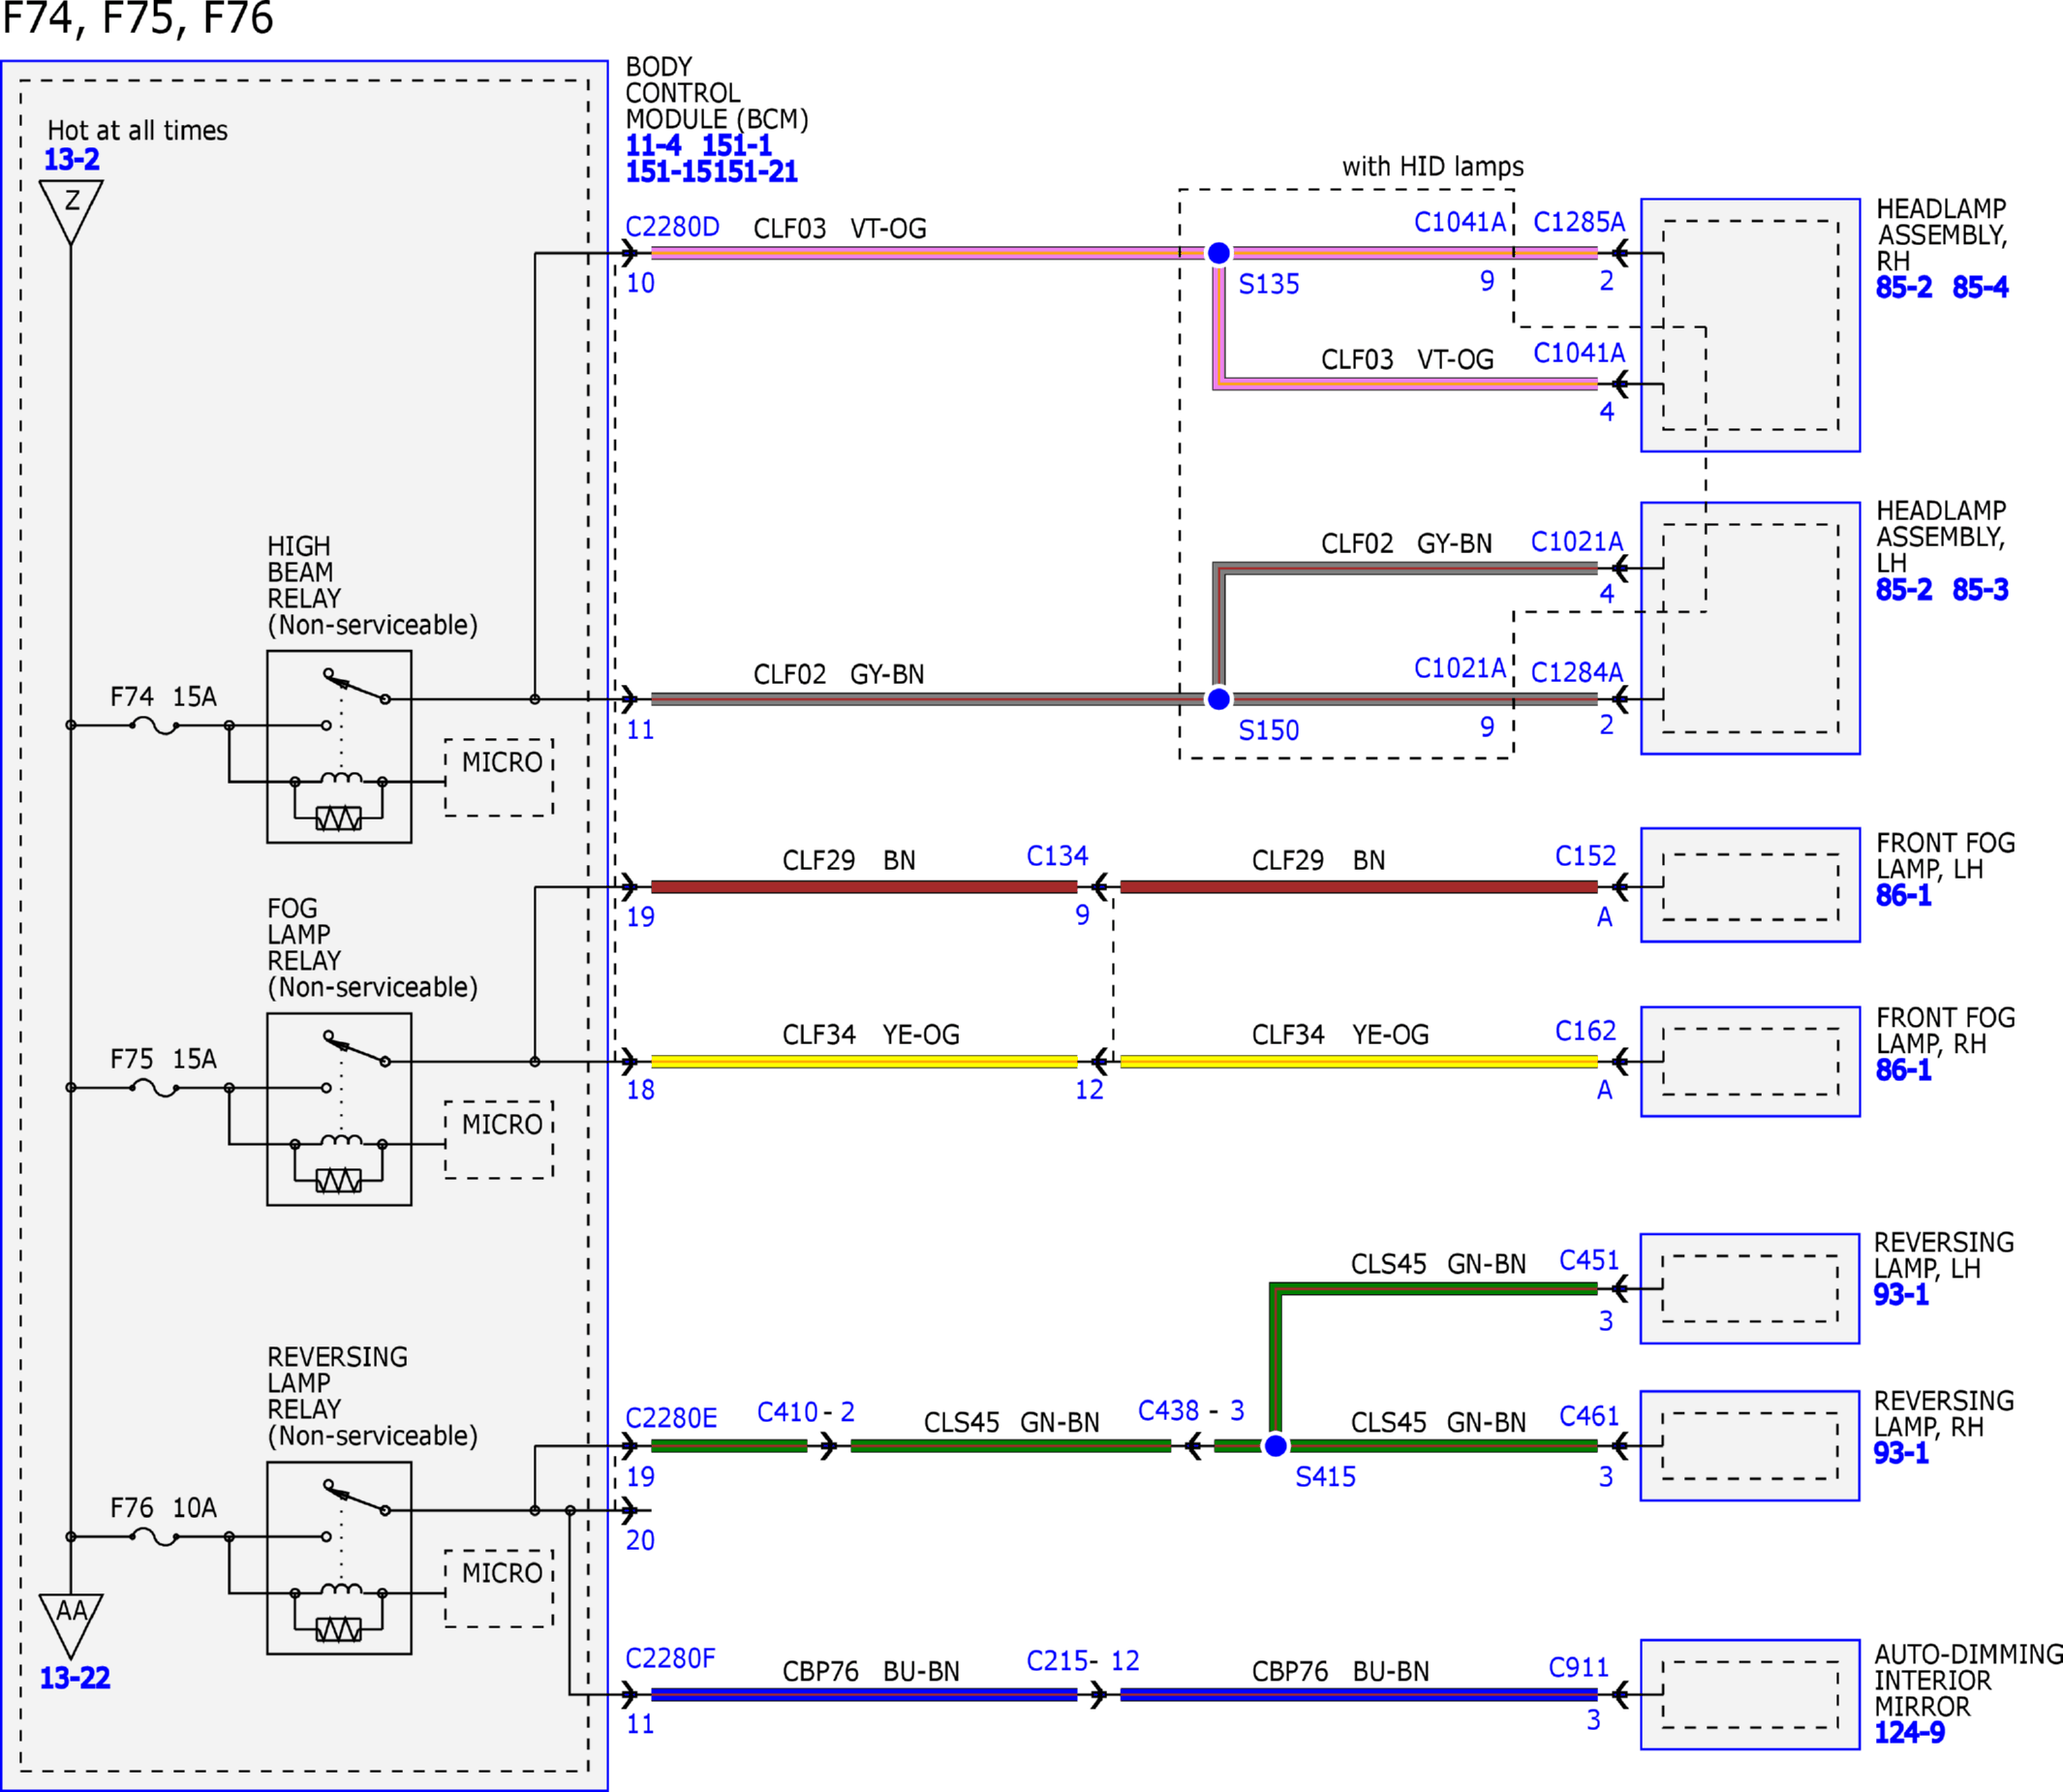Screen dimensions: 2063x1792
Task: Click the yellow CLF34 YE-OG wire
Action: (x=864, y=1062)
